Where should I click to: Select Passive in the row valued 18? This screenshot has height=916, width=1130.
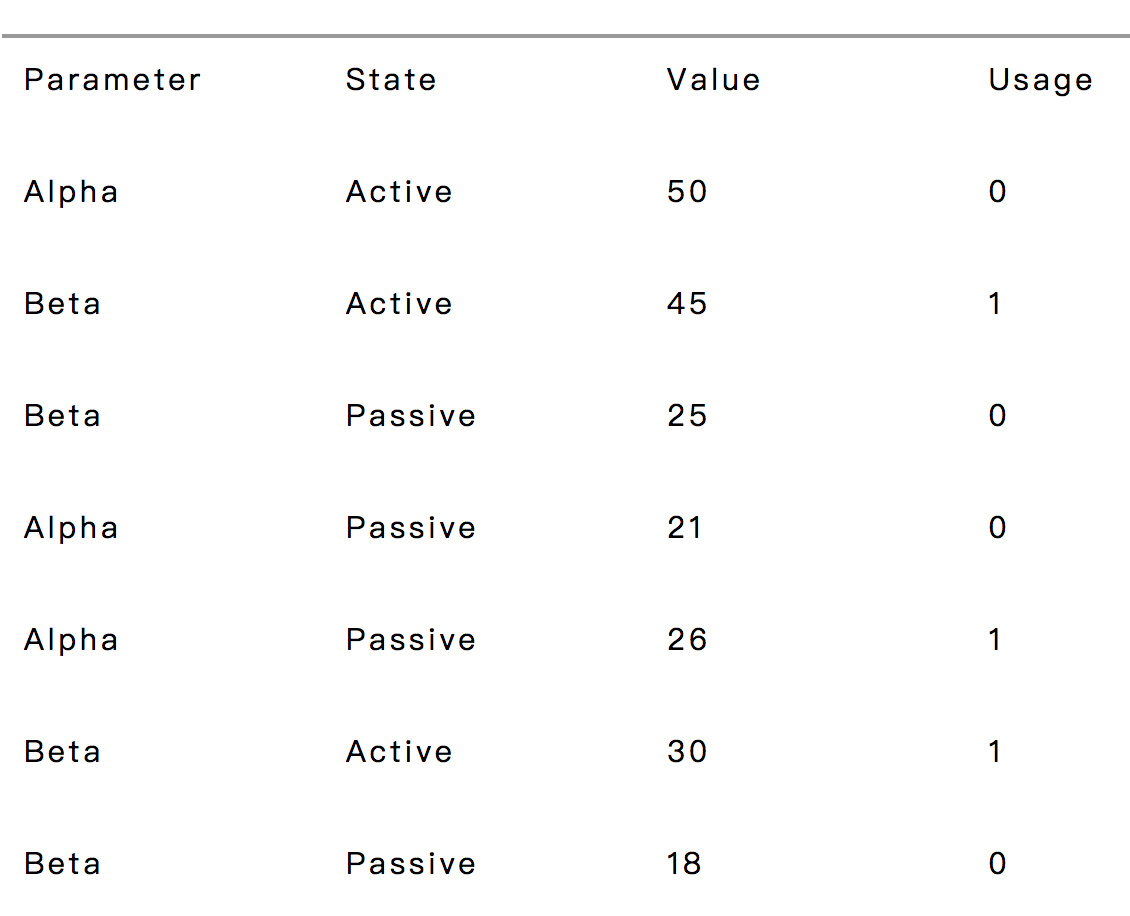click(411, 864)
